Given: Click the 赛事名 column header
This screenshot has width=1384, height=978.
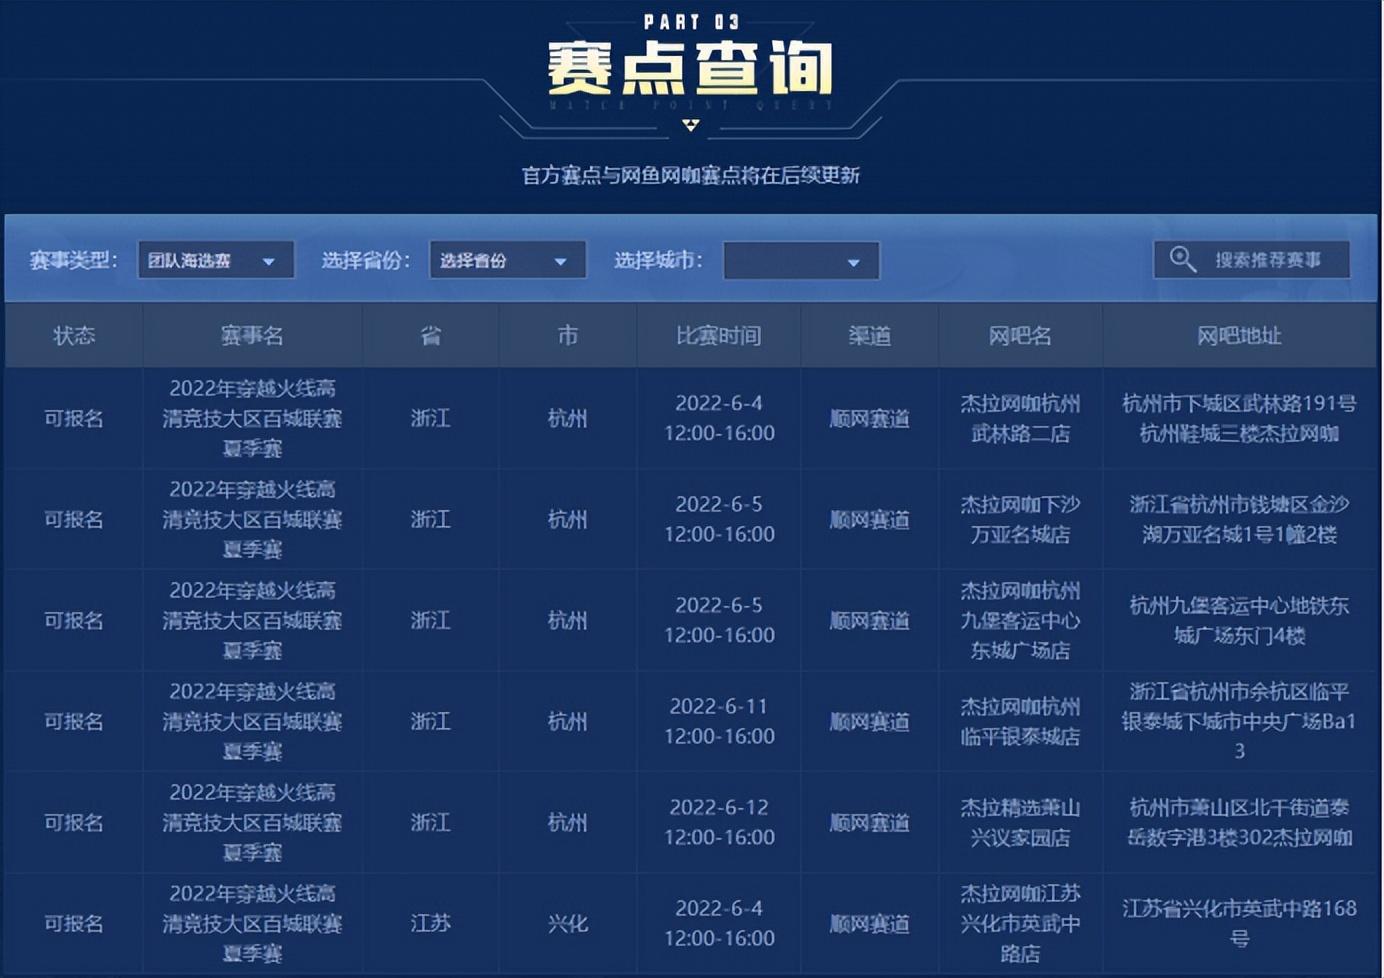Looking at the screenshot, I should point(252,336).
